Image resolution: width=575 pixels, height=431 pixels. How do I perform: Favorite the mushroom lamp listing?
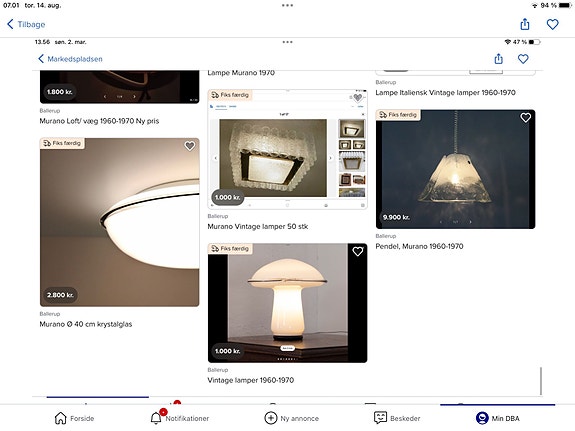click(x=358, y=251)
